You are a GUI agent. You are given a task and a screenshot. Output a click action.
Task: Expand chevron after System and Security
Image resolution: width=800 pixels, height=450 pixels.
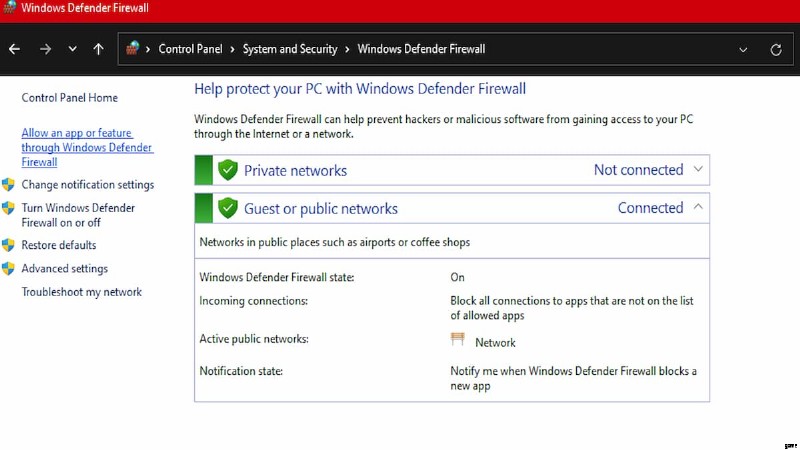click(347, 49)
